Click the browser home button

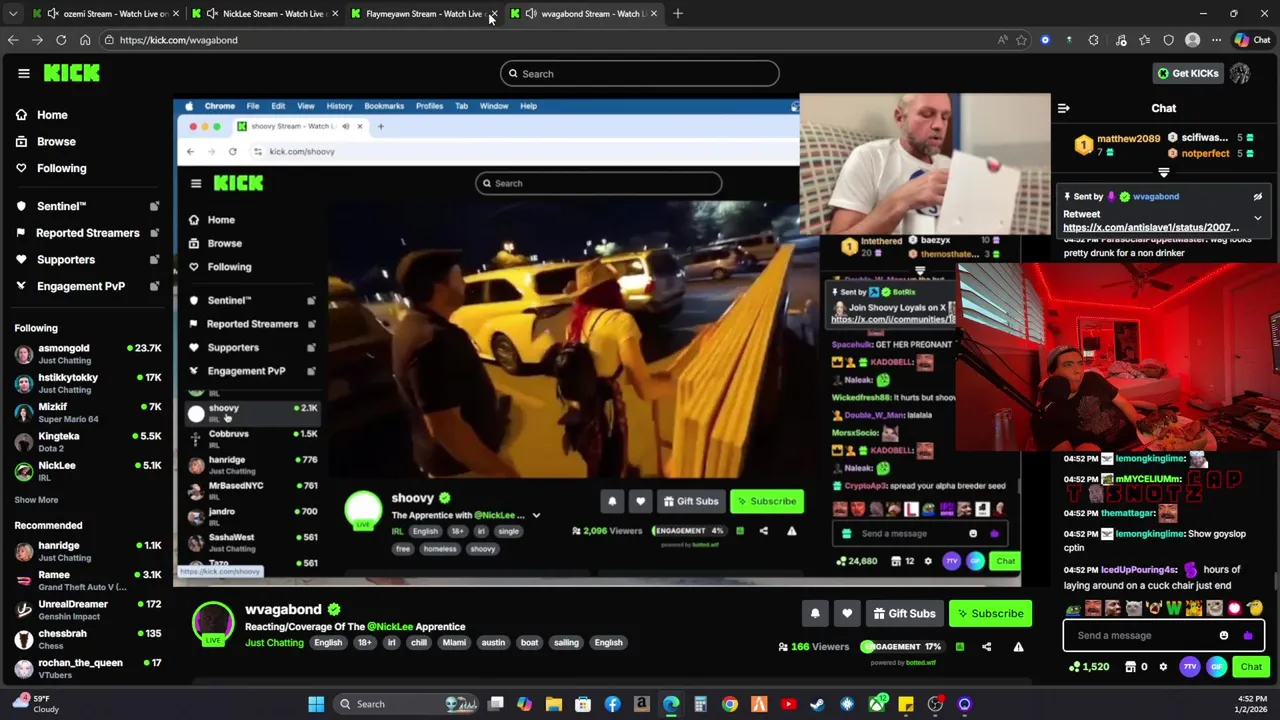85,40
